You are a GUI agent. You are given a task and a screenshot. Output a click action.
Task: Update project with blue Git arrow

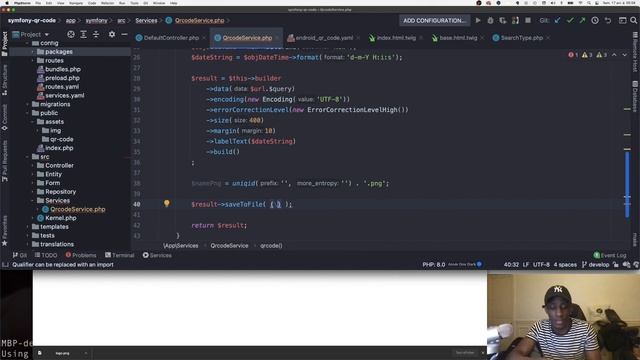(x=557, y=20)
